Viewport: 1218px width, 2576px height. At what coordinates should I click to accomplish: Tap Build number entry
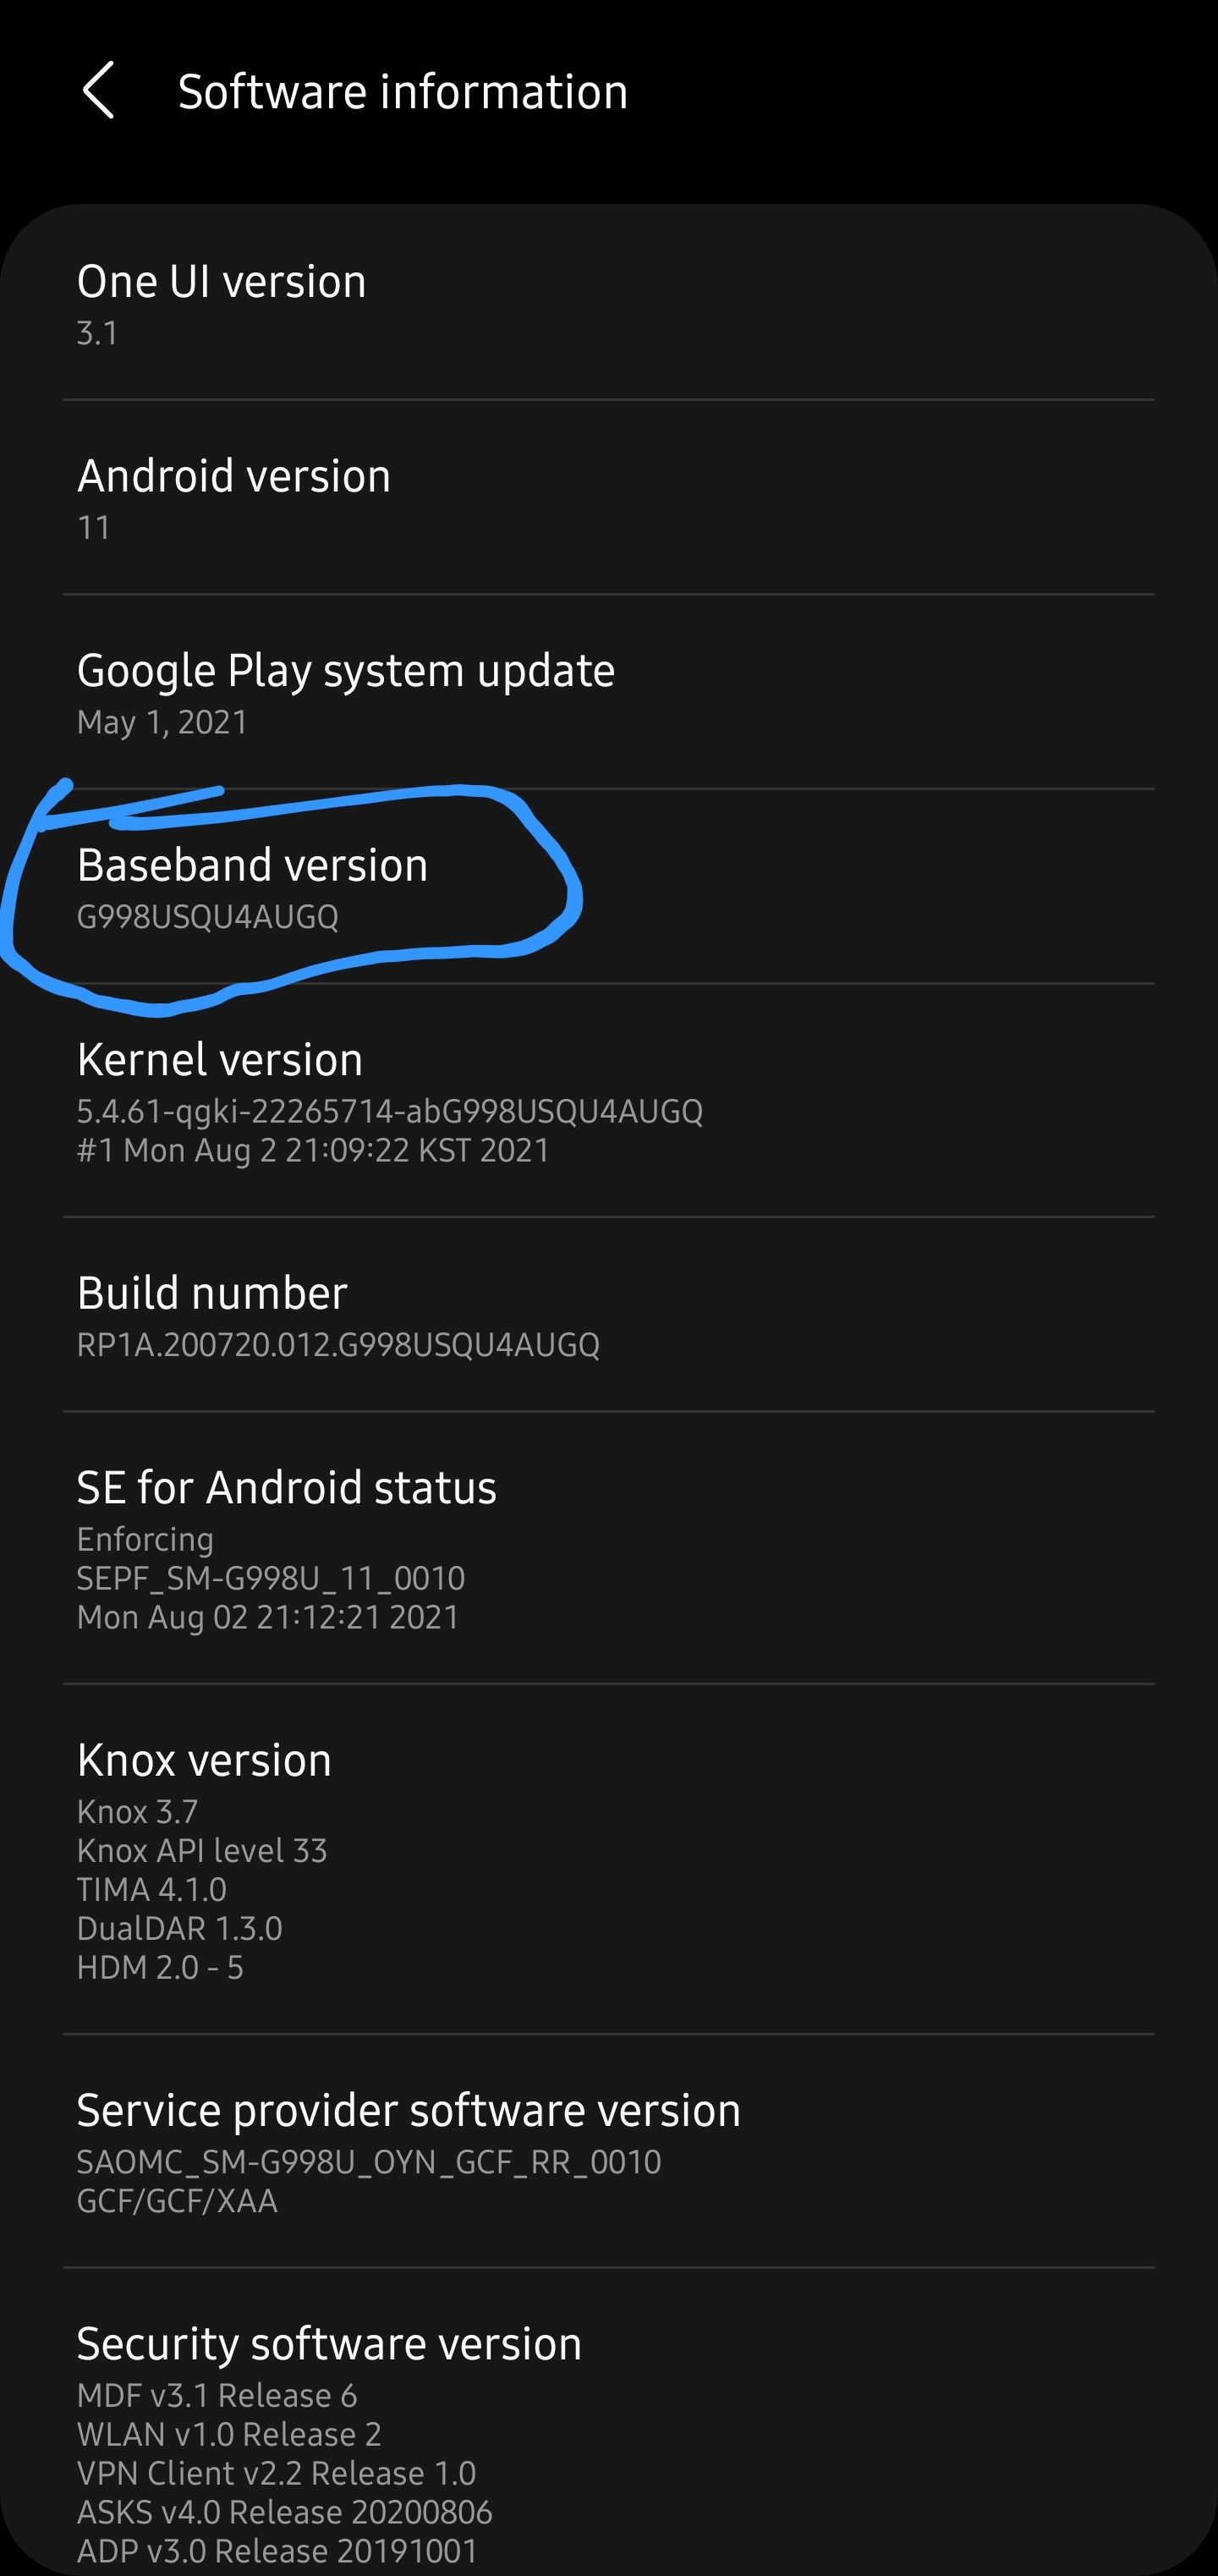(609, 1314)
